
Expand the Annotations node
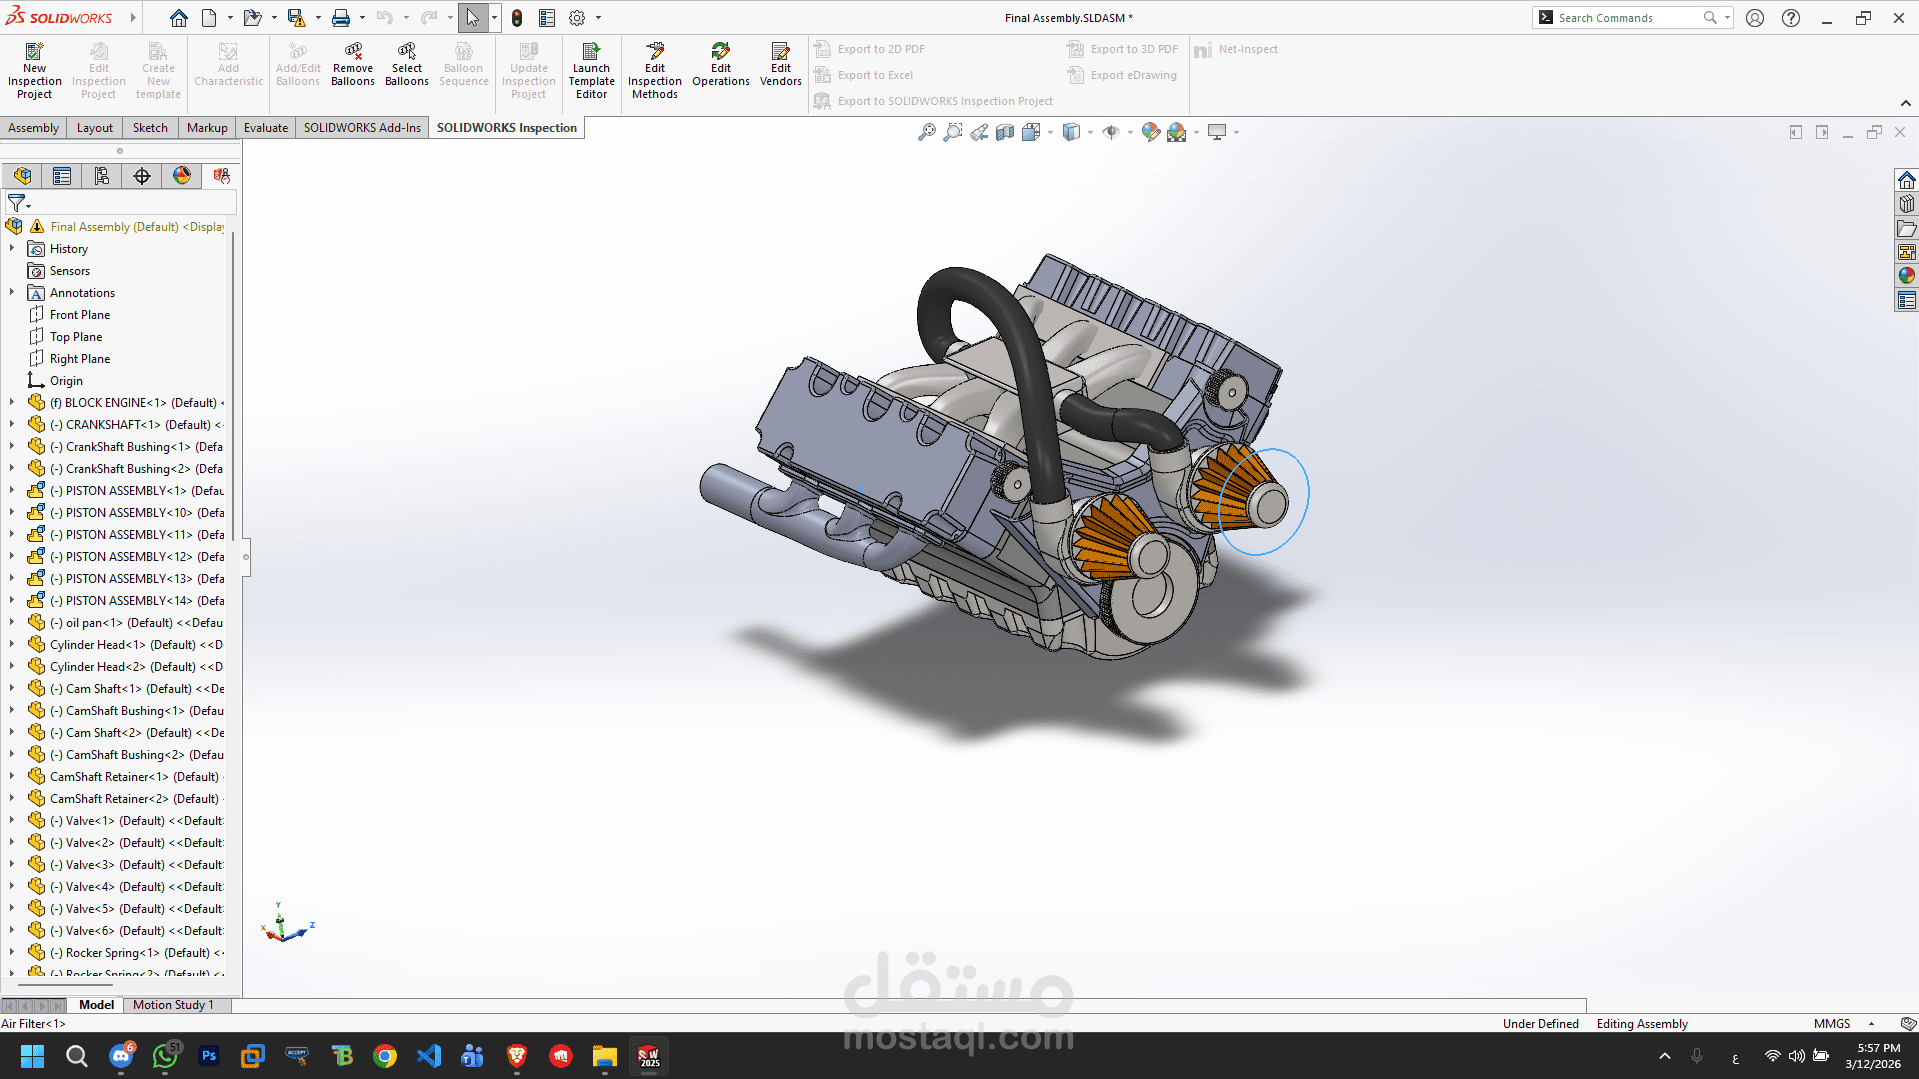coord(12,293)
